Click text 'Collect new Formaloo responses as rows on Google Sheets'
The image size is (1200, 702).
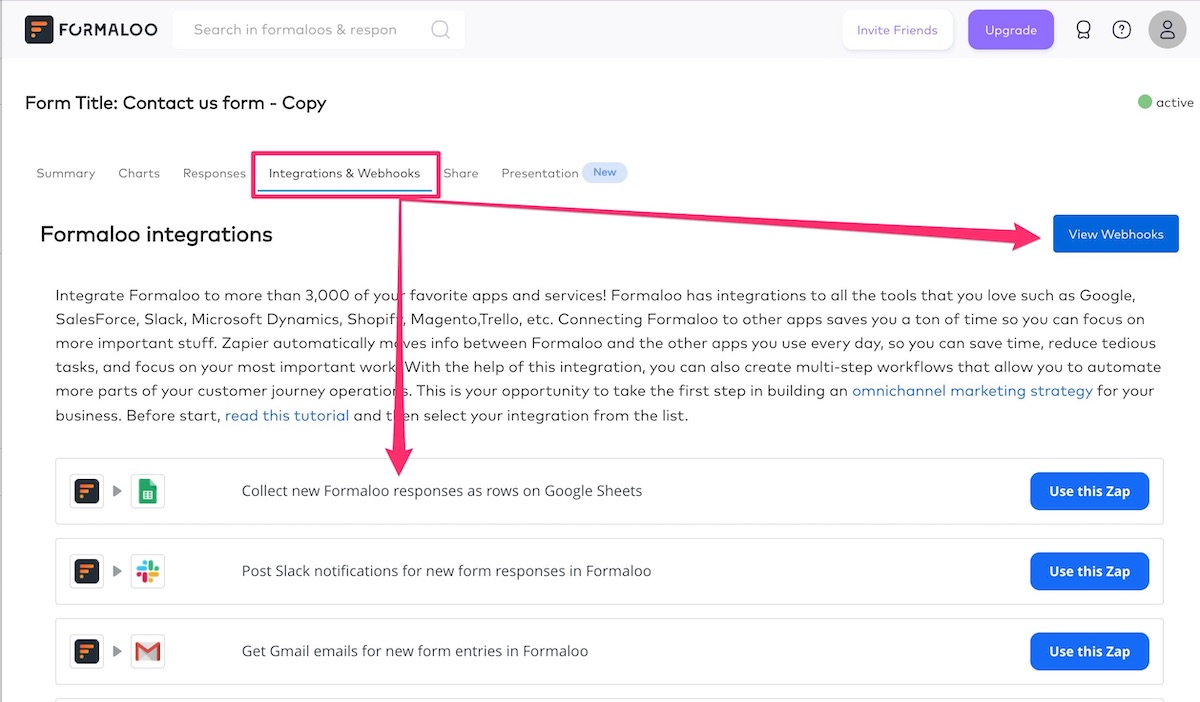point(442,491)
